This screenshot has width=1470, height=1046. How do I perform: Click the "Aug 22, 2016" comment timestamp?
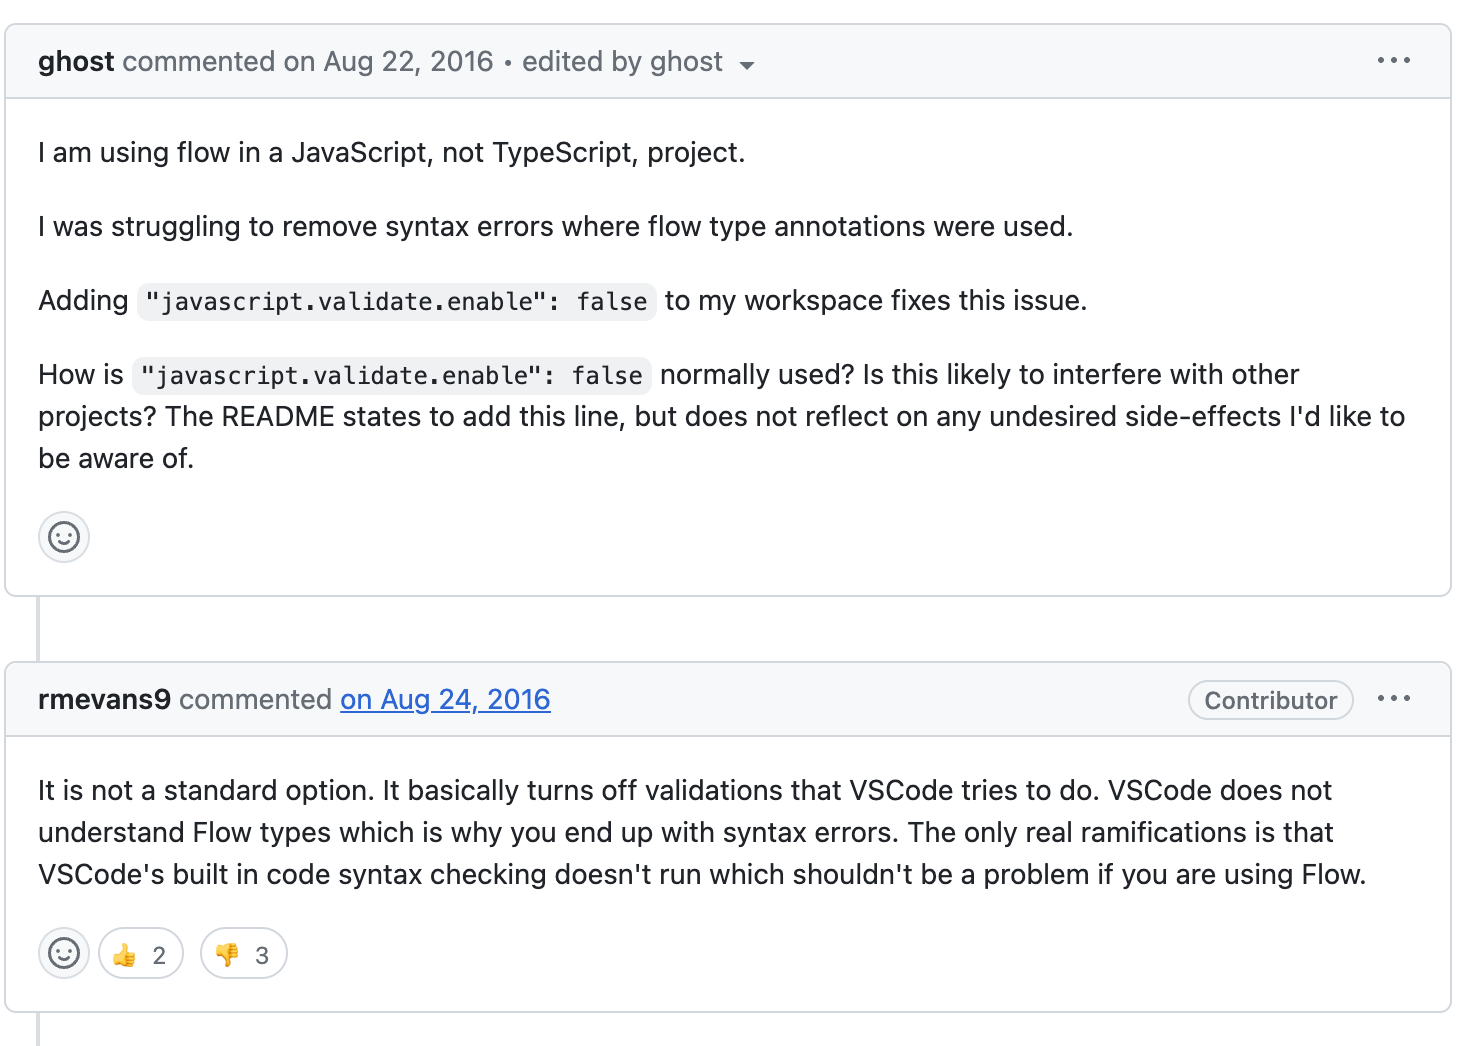coord(408,62)
